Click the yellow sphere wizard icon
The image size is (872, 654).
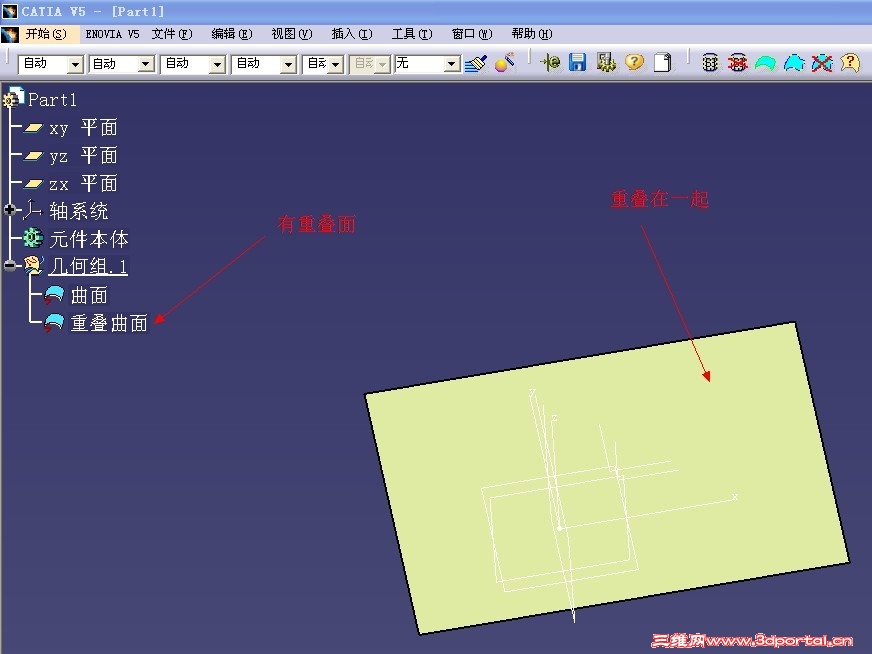(x=505, y=63)
